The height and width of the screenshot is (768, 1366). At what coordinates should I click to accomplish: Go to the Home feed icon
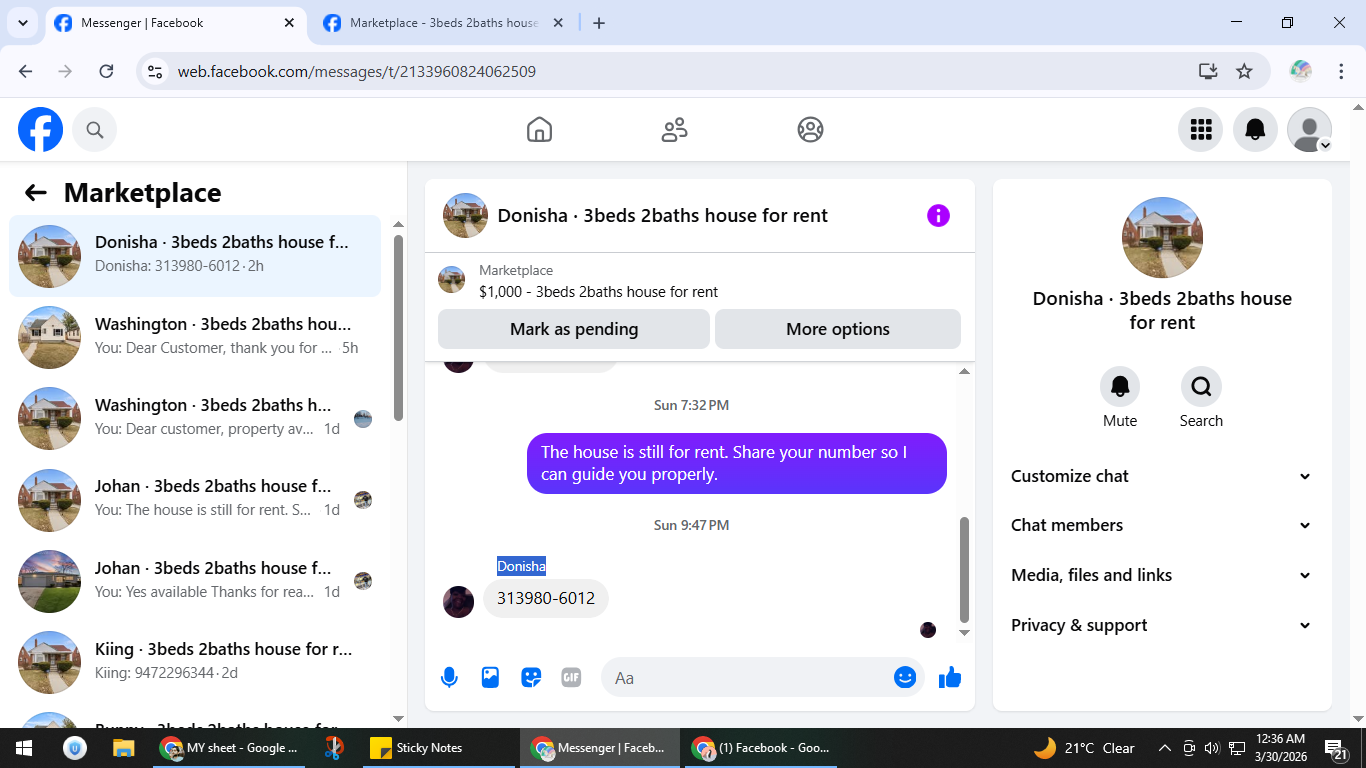click(539, 130)
